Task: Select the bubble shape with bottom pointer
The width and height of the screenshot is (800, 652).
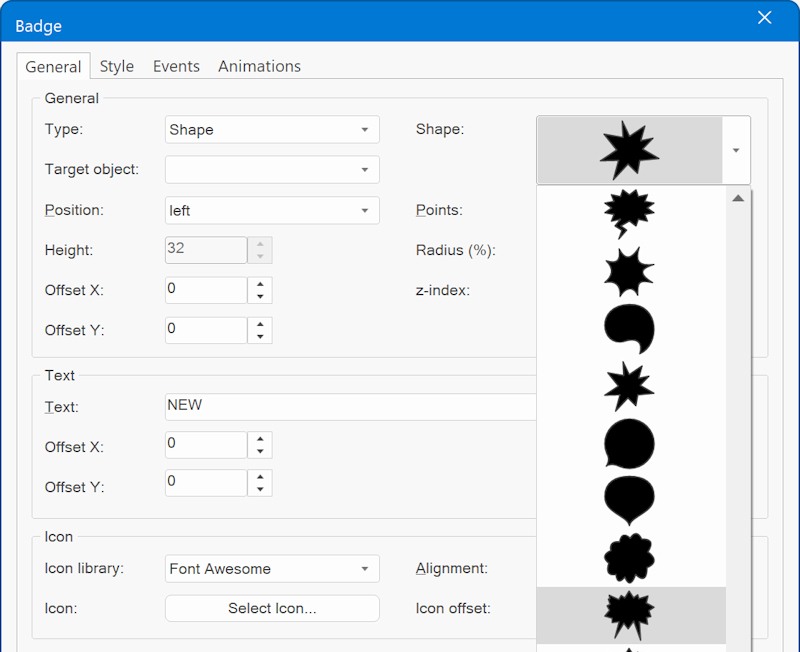Action: click(x=630, y=501)
